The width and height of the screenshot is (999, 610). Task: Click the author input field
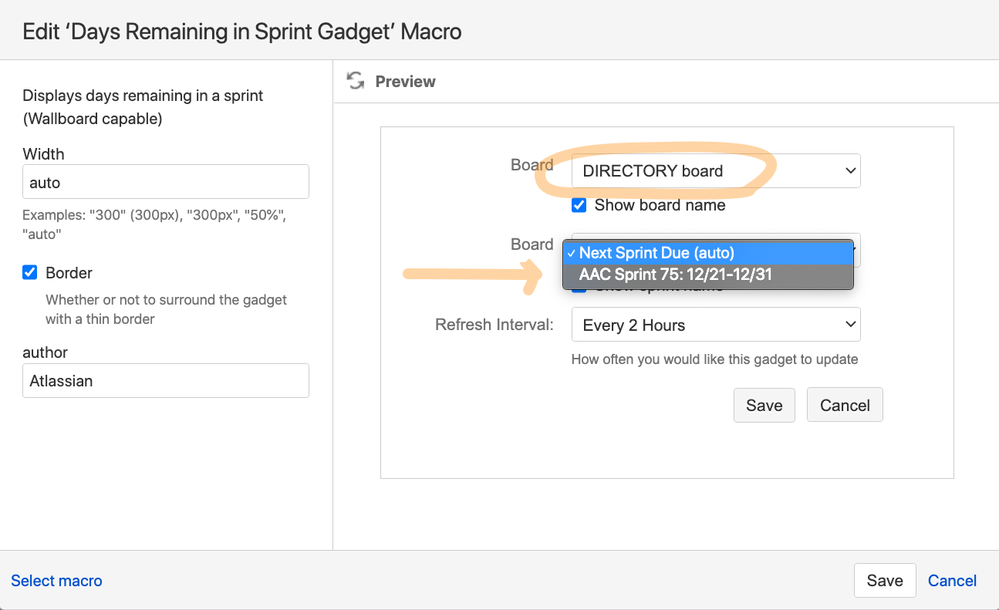[x=166, y=381]
